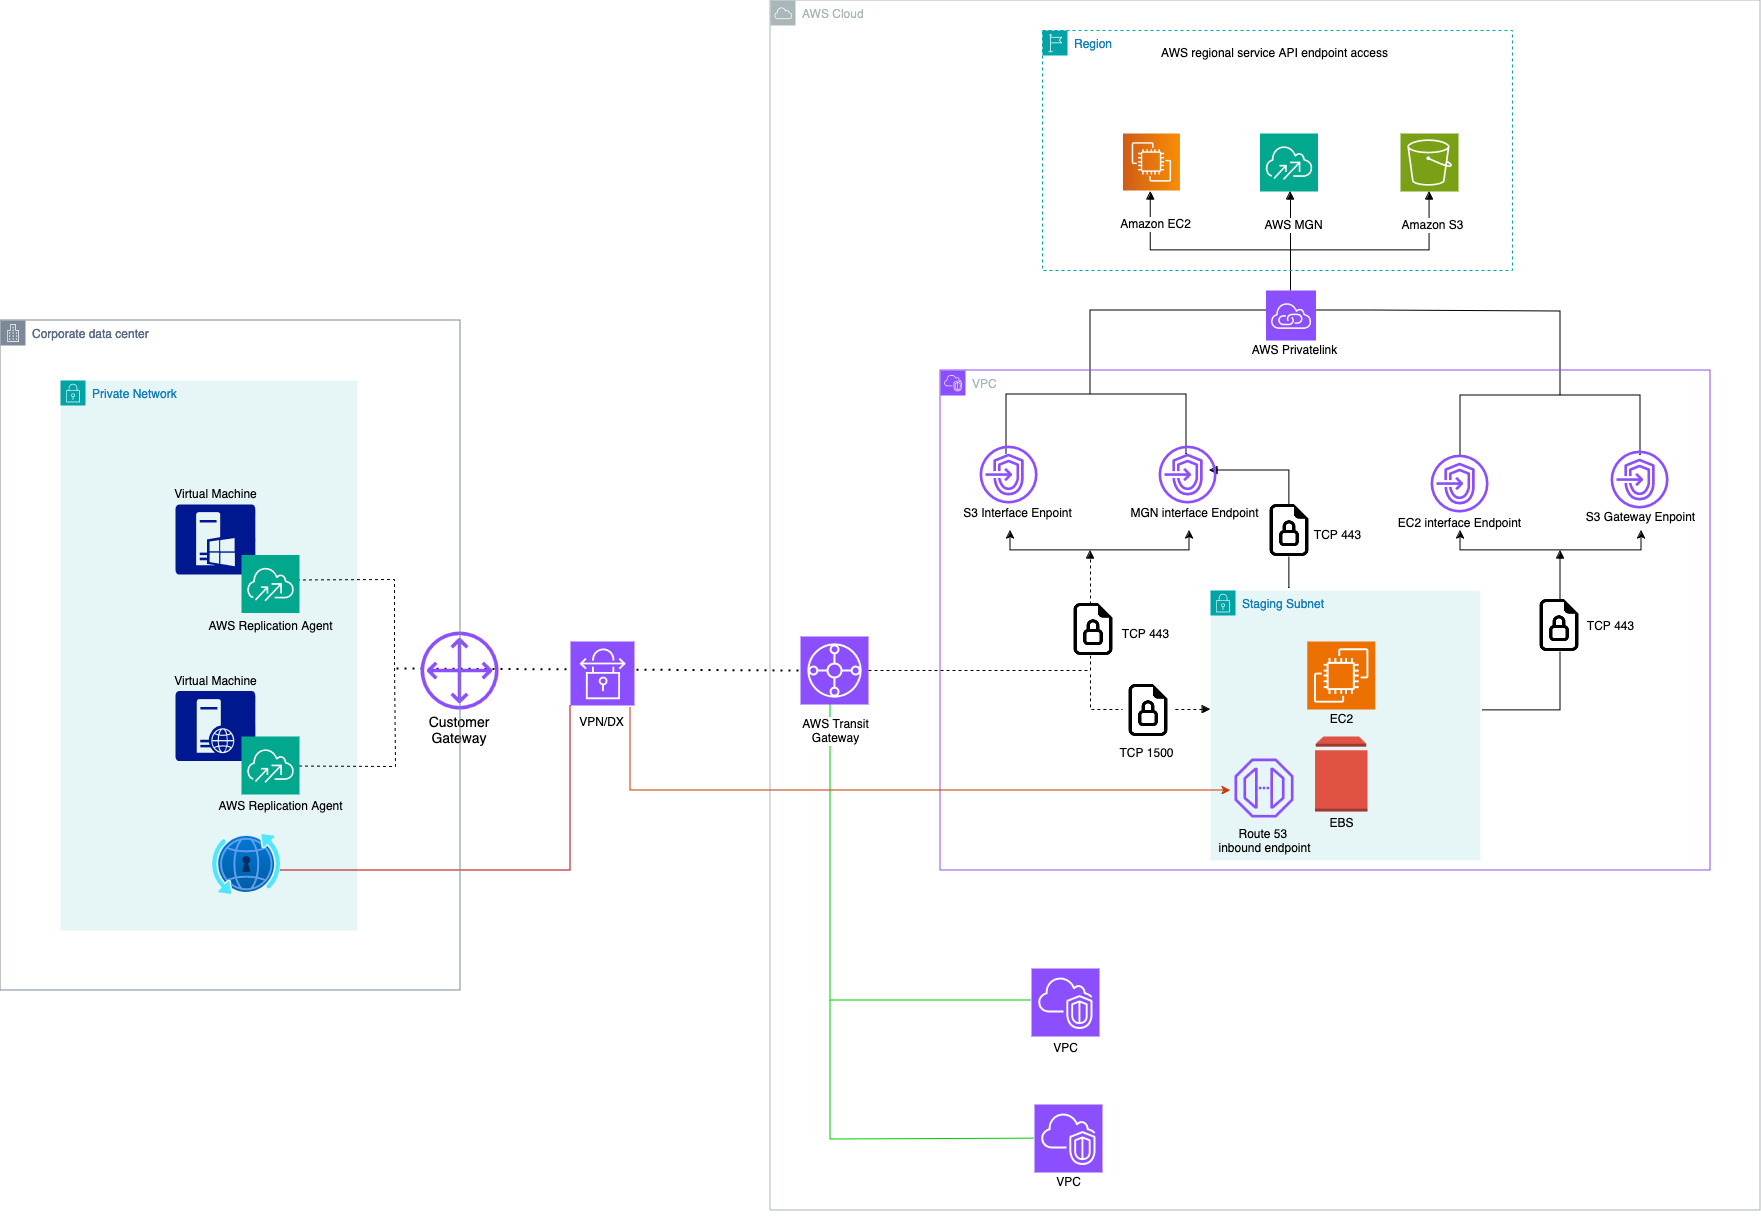
Task: Click the 'EBS' label
Action: coord(1341,823)
